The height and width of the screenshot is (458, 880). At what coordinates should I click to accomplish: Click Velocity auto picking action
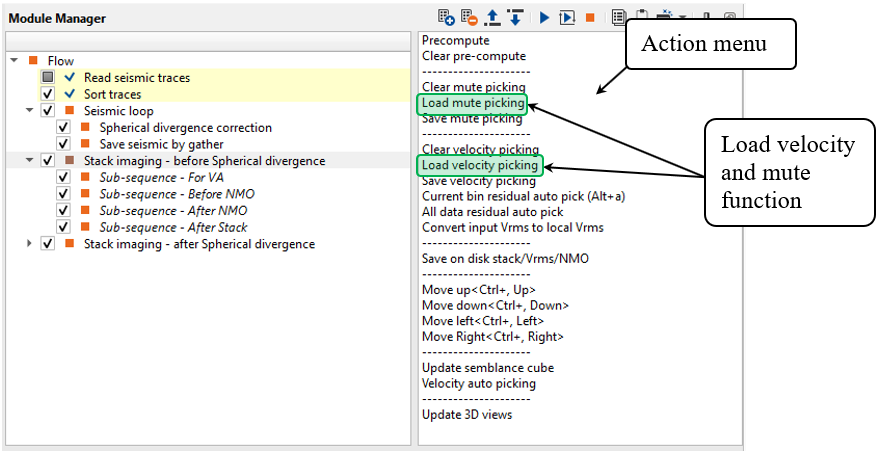[478, 383]
